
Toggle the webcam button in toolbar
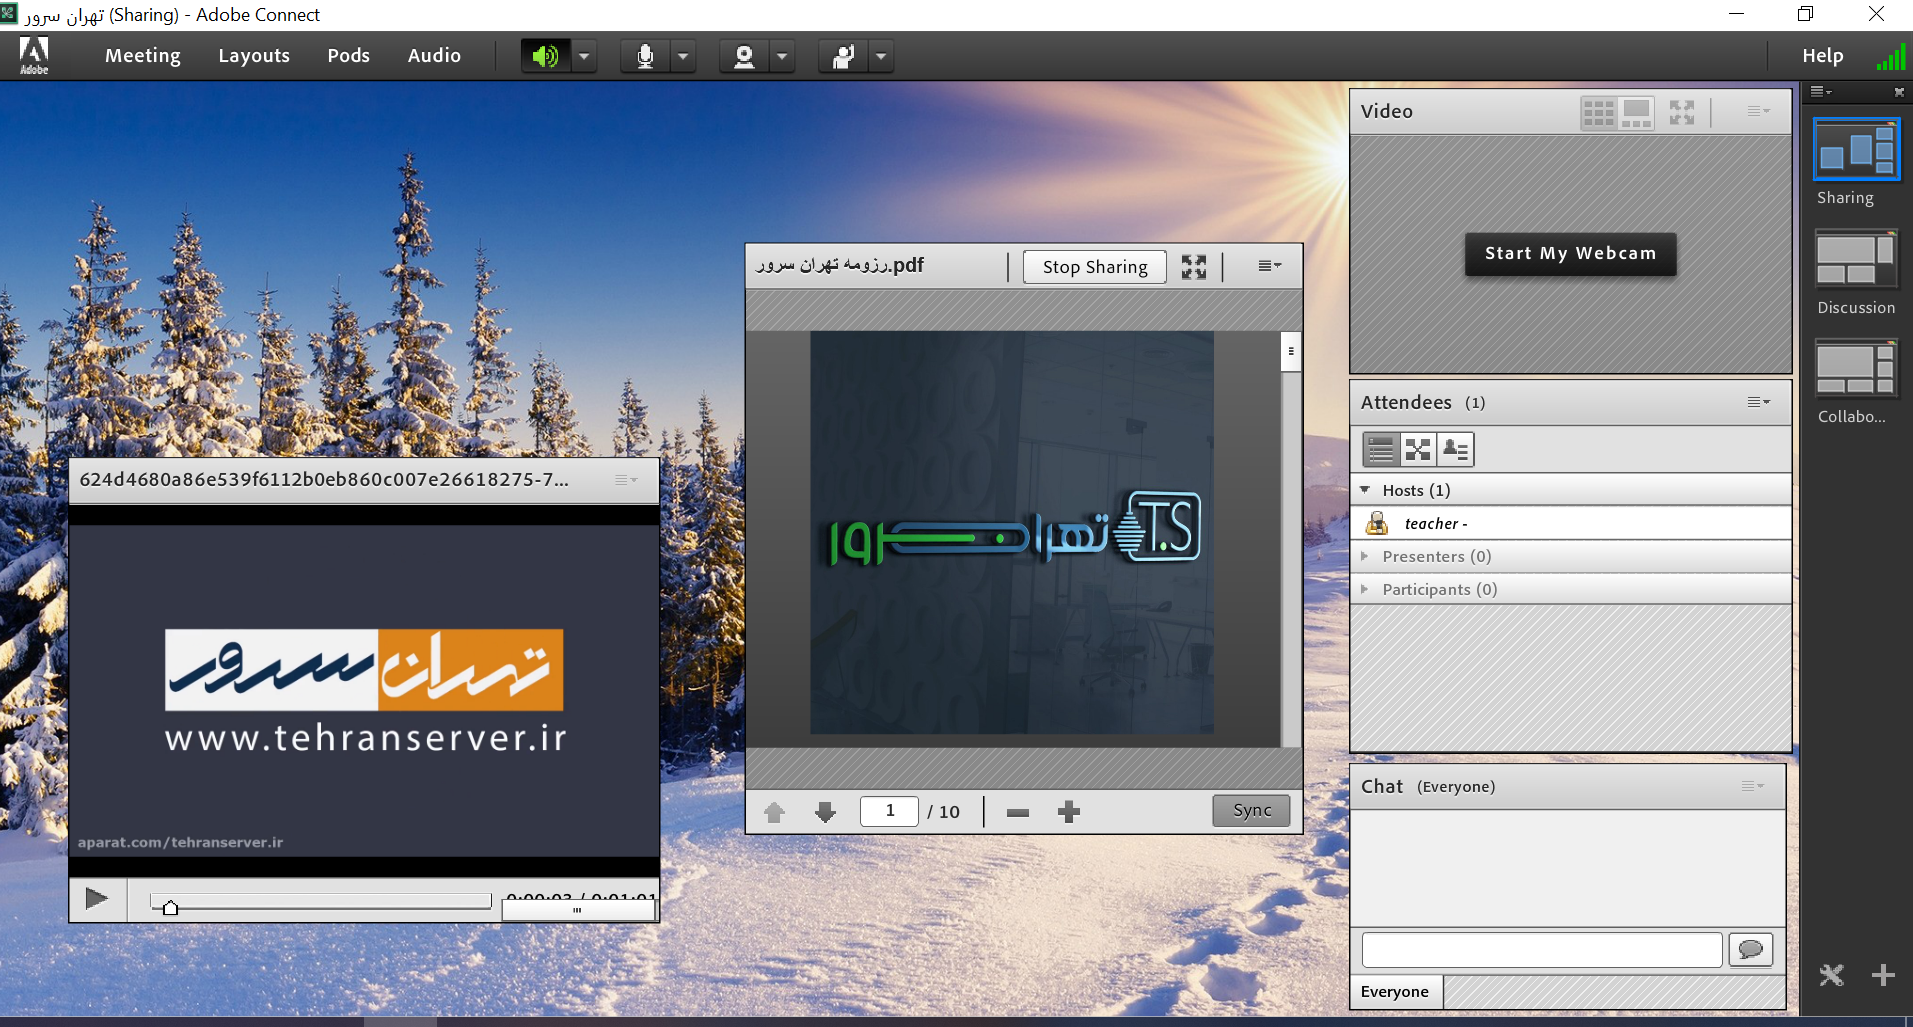744,56
